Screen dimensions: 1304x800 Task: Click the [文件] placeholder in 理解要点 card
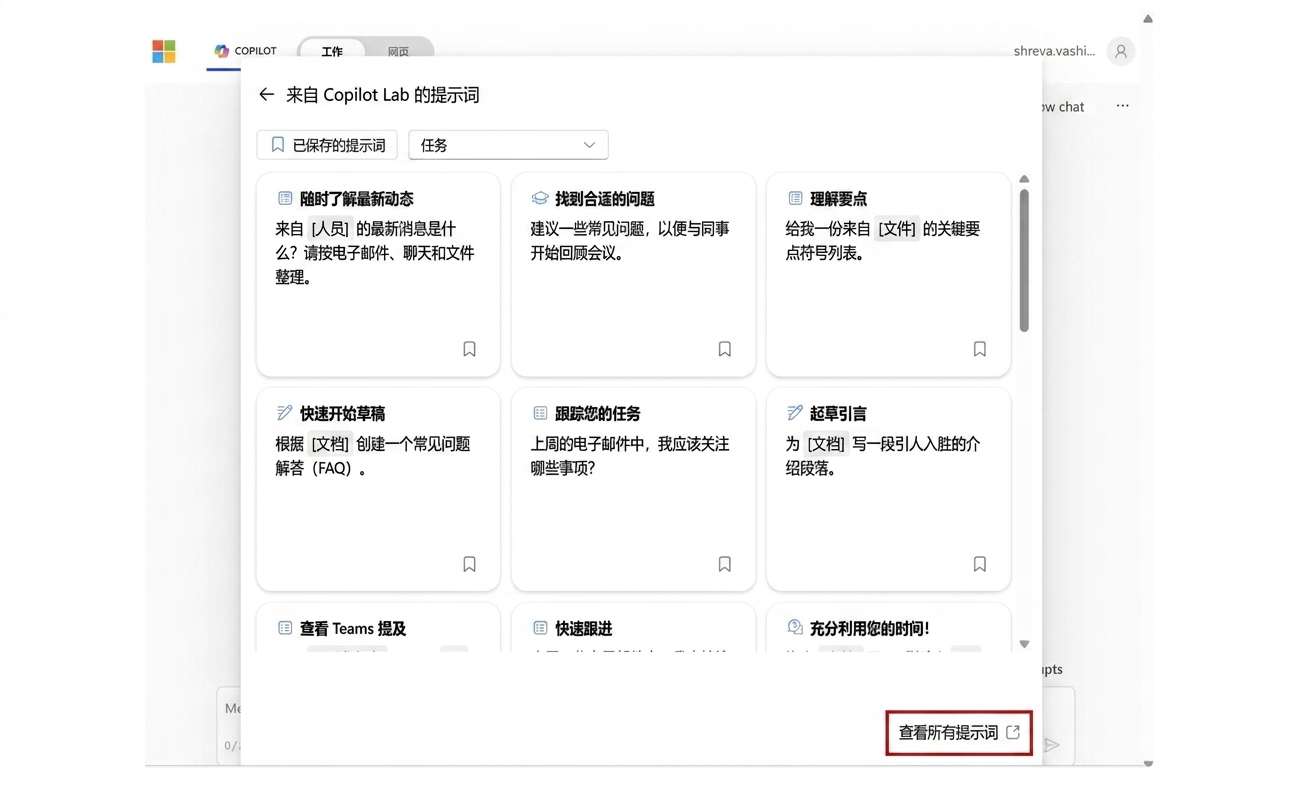897,229
